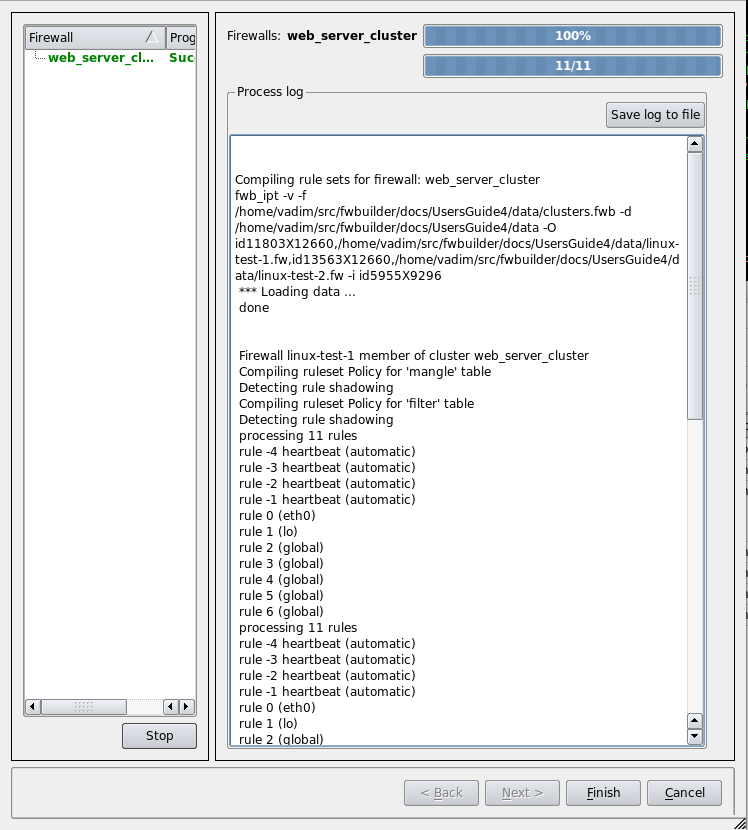The height and width of the screenshot is (830, 748).
Task: Click left arrow beside right arrow, horizontal scrollbar
Action: pyautogui.click(x=171, y=707)
